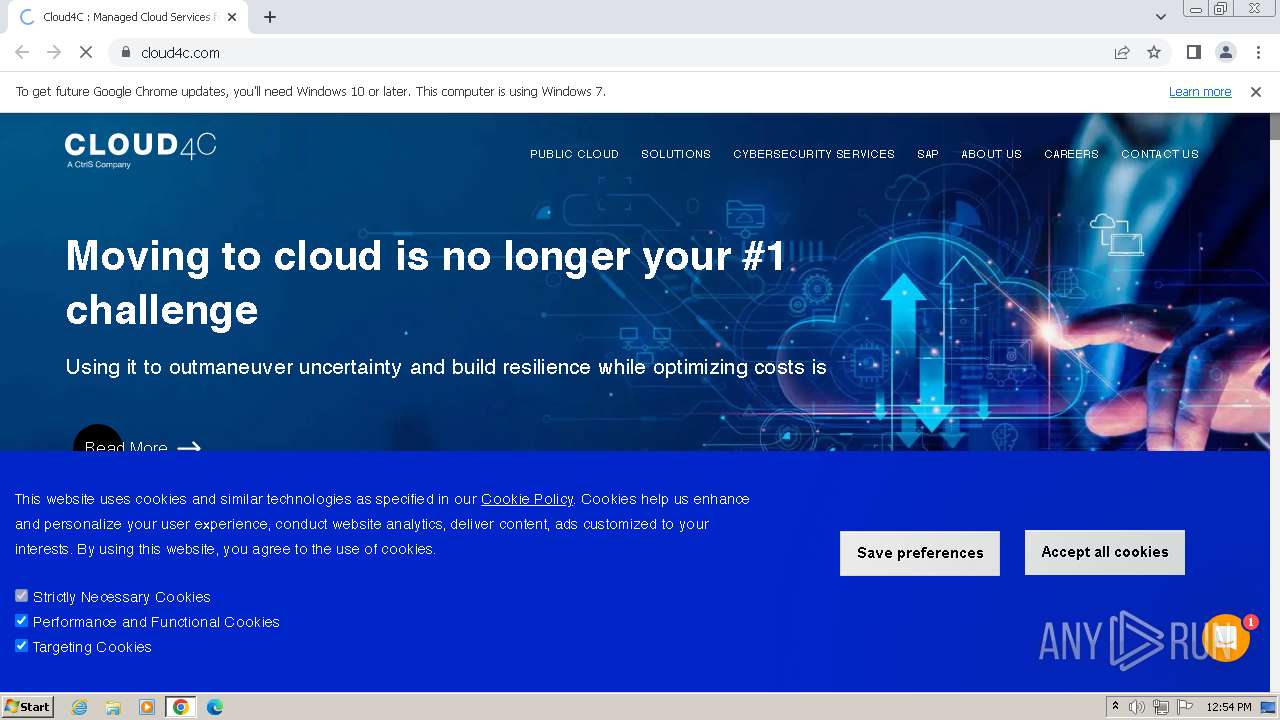Viewport: 1280px width, 720px height.
Task: Open the ABOUT US menu
Action: [x=991, y=154]
